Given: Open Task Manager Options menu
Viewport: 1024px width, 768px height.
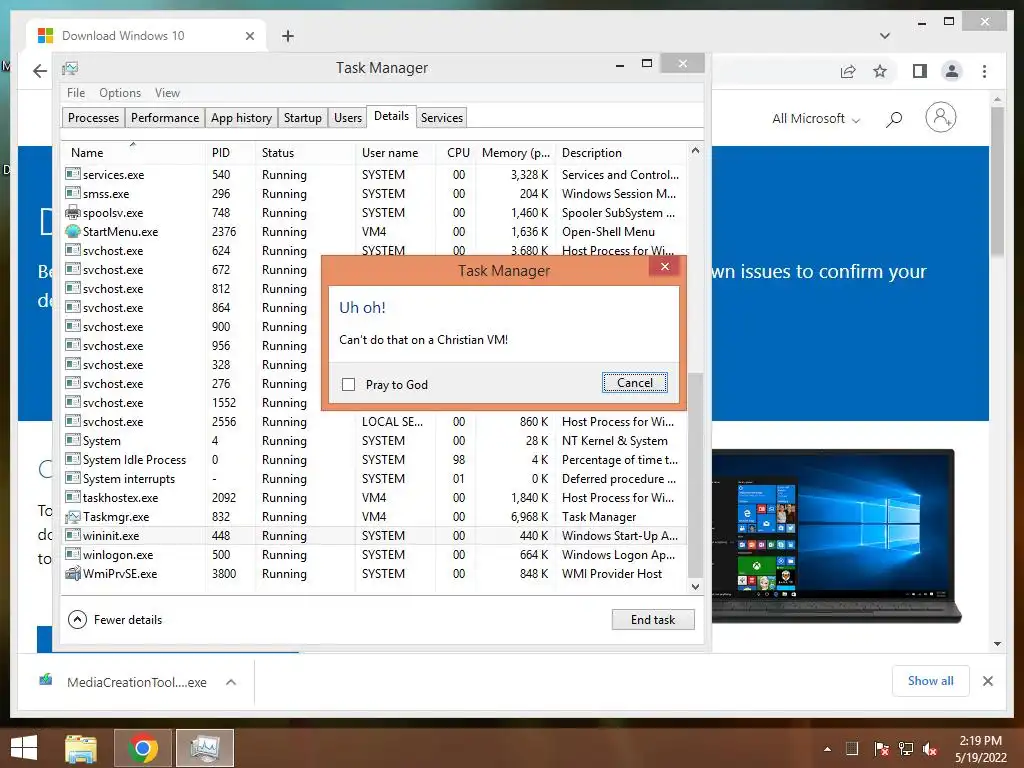Looking at the screenshot, I should 120,93.
